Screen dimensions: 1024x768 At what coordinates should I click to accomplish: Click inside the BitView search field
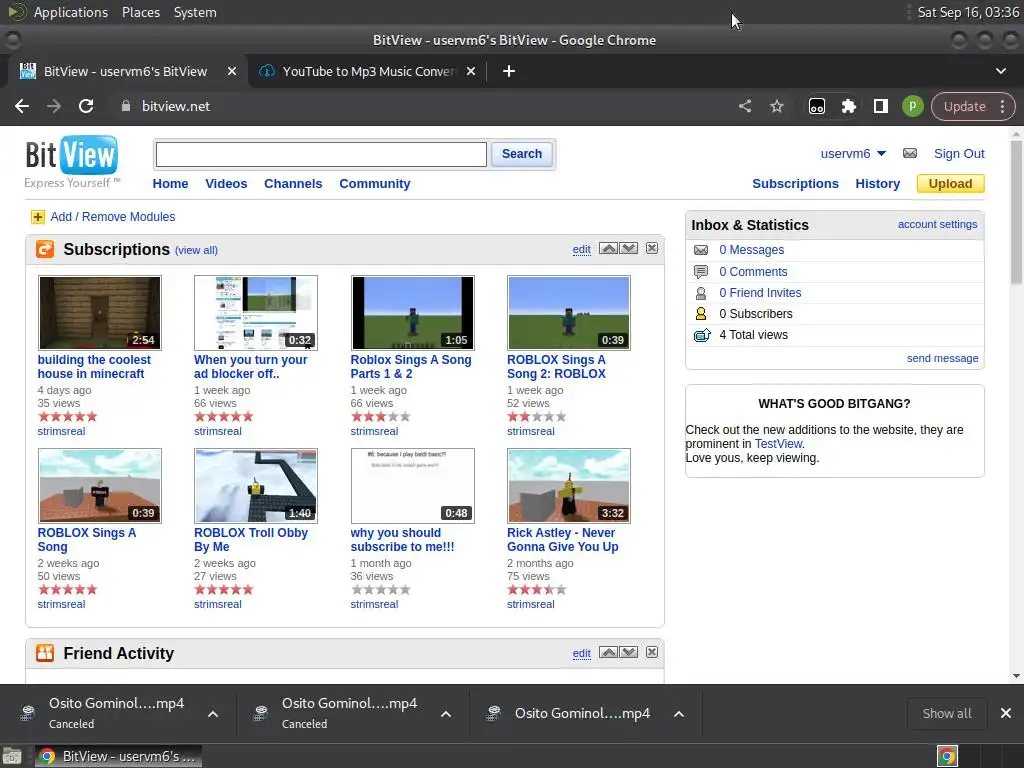pyautogui.click(x=321, y=155)
